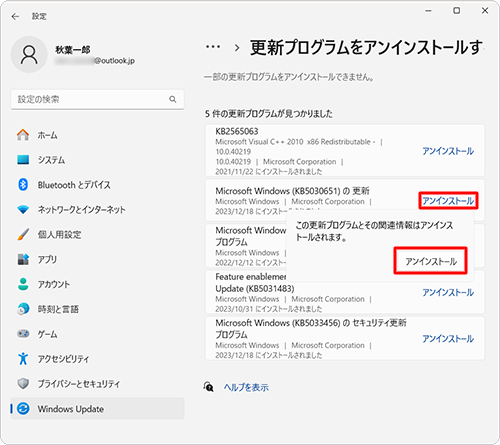Click the Bluetooth icon in the sidebar
The height and width of the screenshot is (445, 500).
(23, 184)
